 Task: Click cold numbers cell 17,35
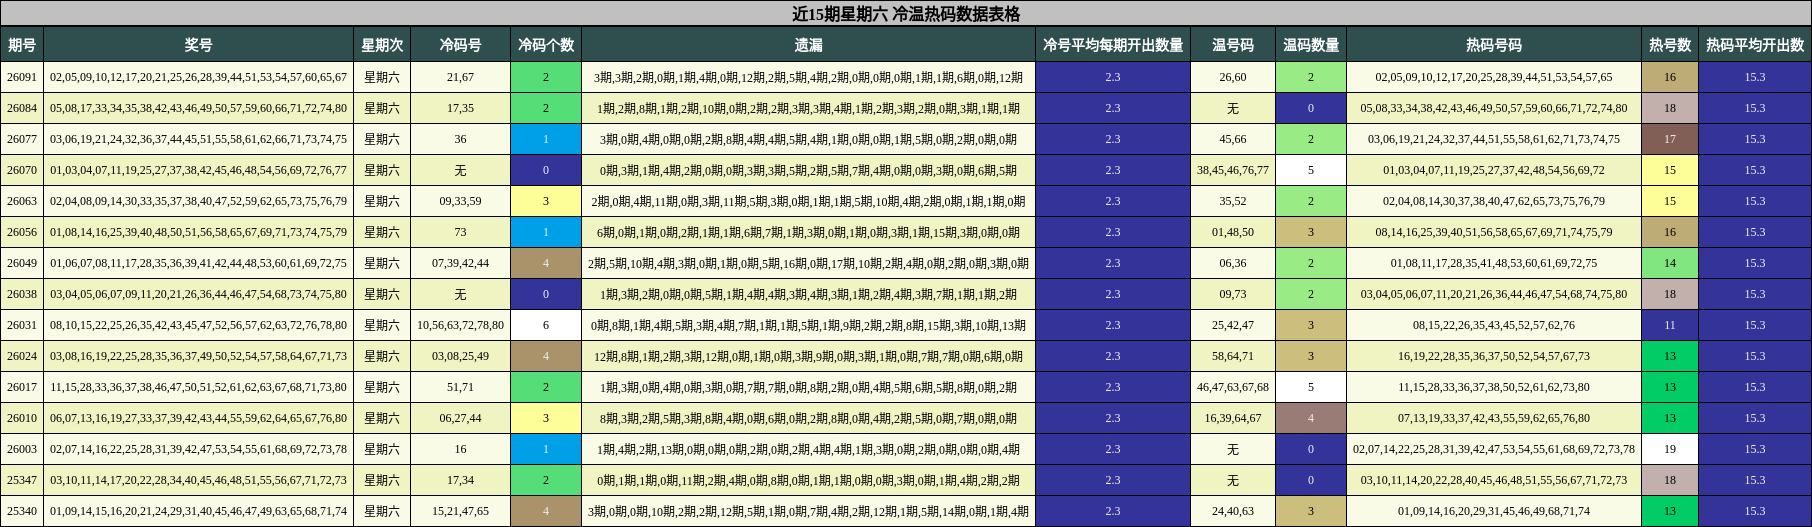pos(460,108)
